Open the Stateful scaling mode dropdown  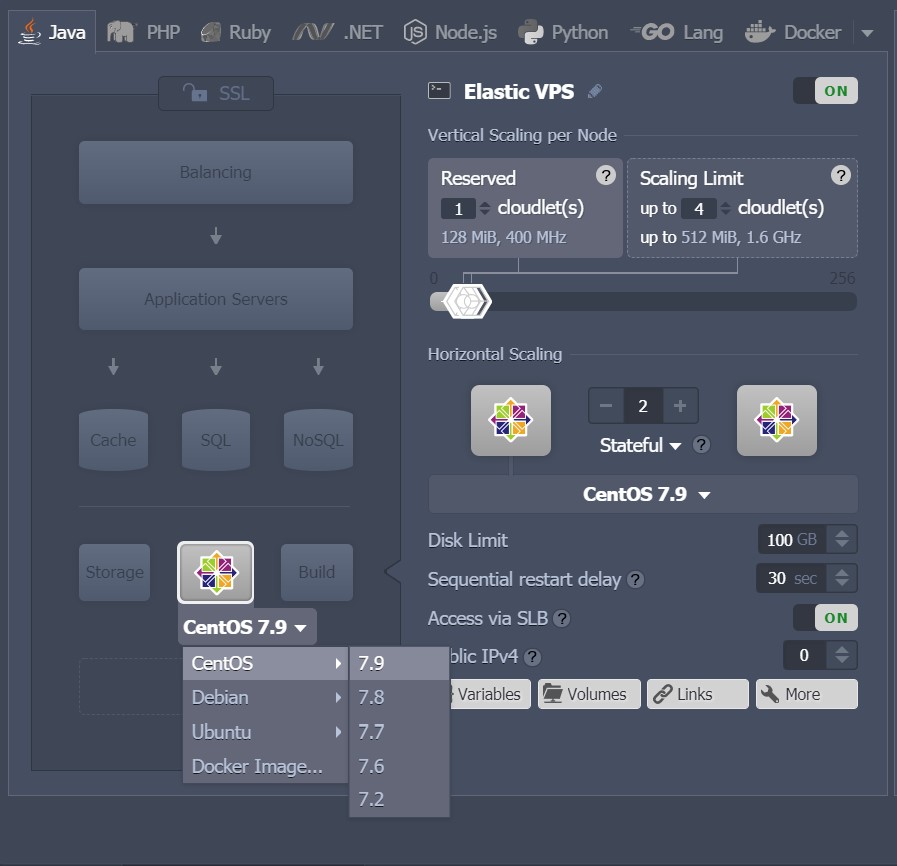coord(640,445)
